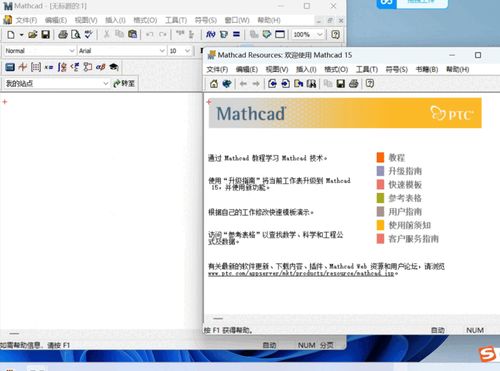
Task: Click the Mathcad PTC banner image
Action: coord(345,113)
